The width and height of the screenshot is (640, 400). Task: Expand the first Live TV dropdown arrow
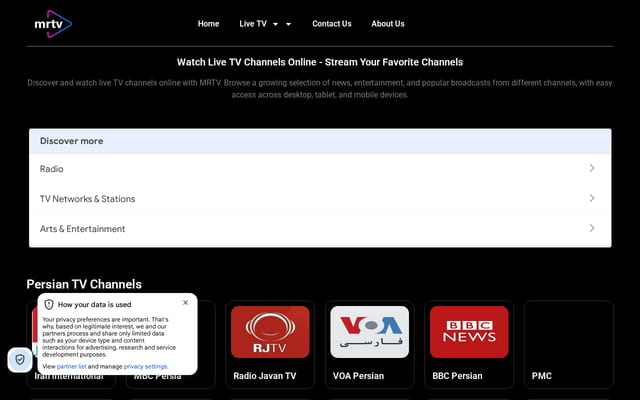pos(276,24)
